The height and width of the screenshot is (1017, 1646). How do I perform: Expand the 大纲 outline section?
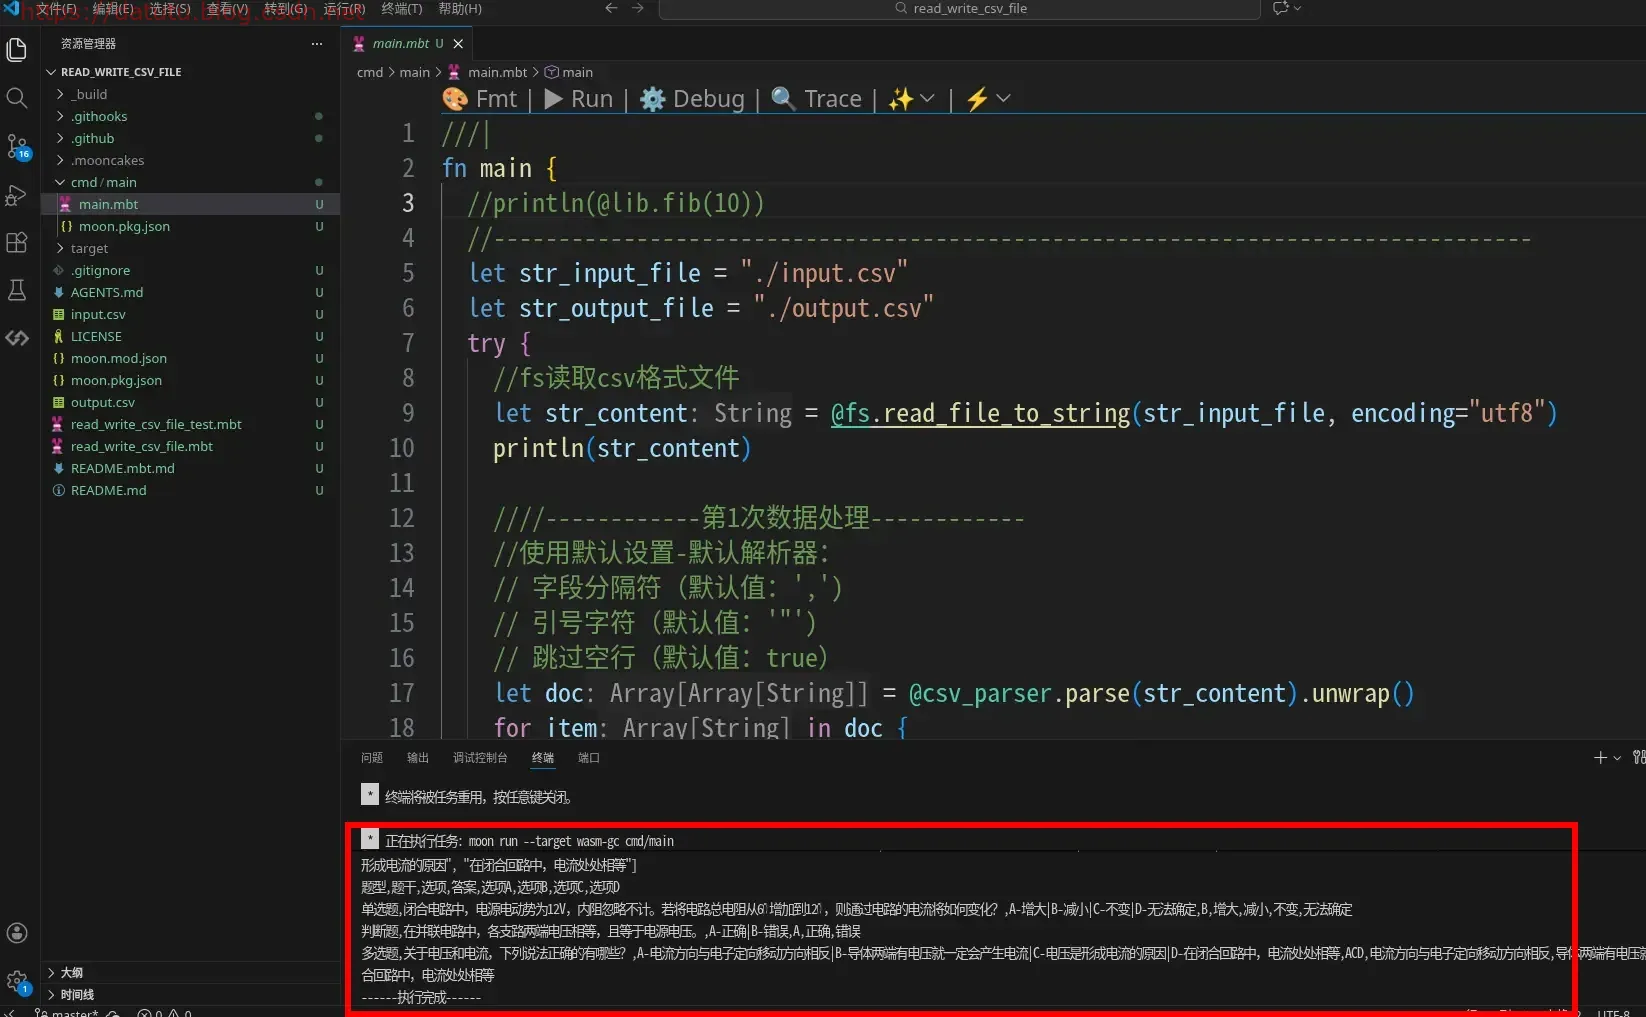coord(72,972)
